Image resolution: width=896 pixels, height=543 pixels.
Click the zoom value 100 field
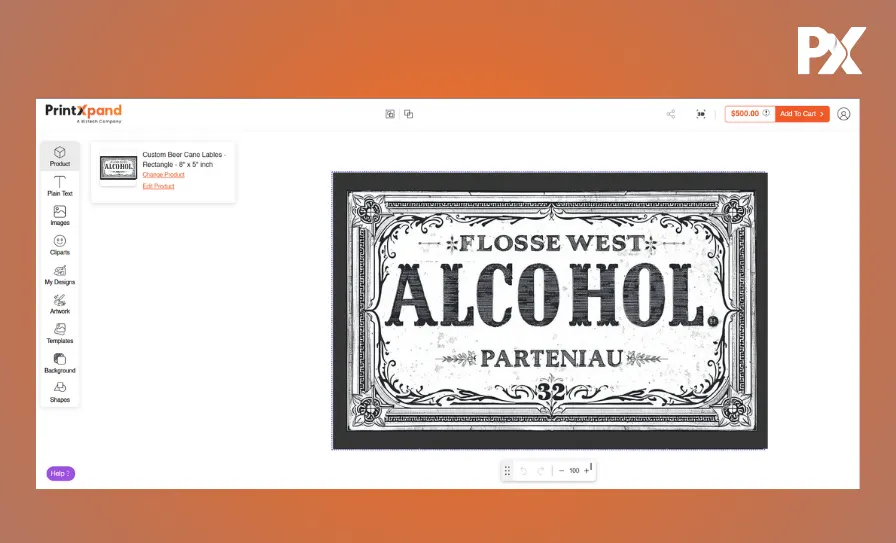pyautogui.click(x=574, y=470)
